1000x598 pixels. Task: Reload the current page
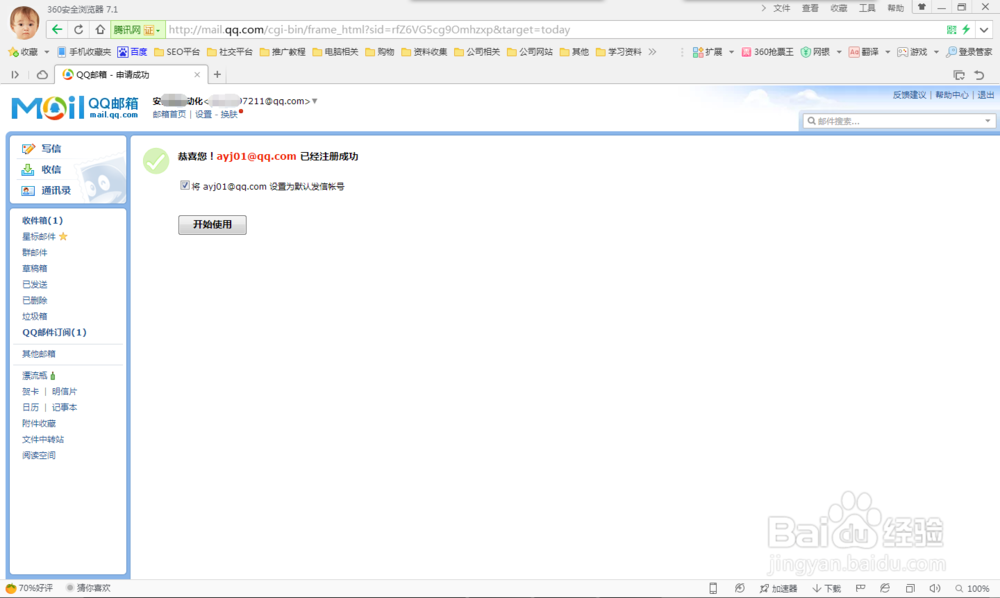pos(78,29)
